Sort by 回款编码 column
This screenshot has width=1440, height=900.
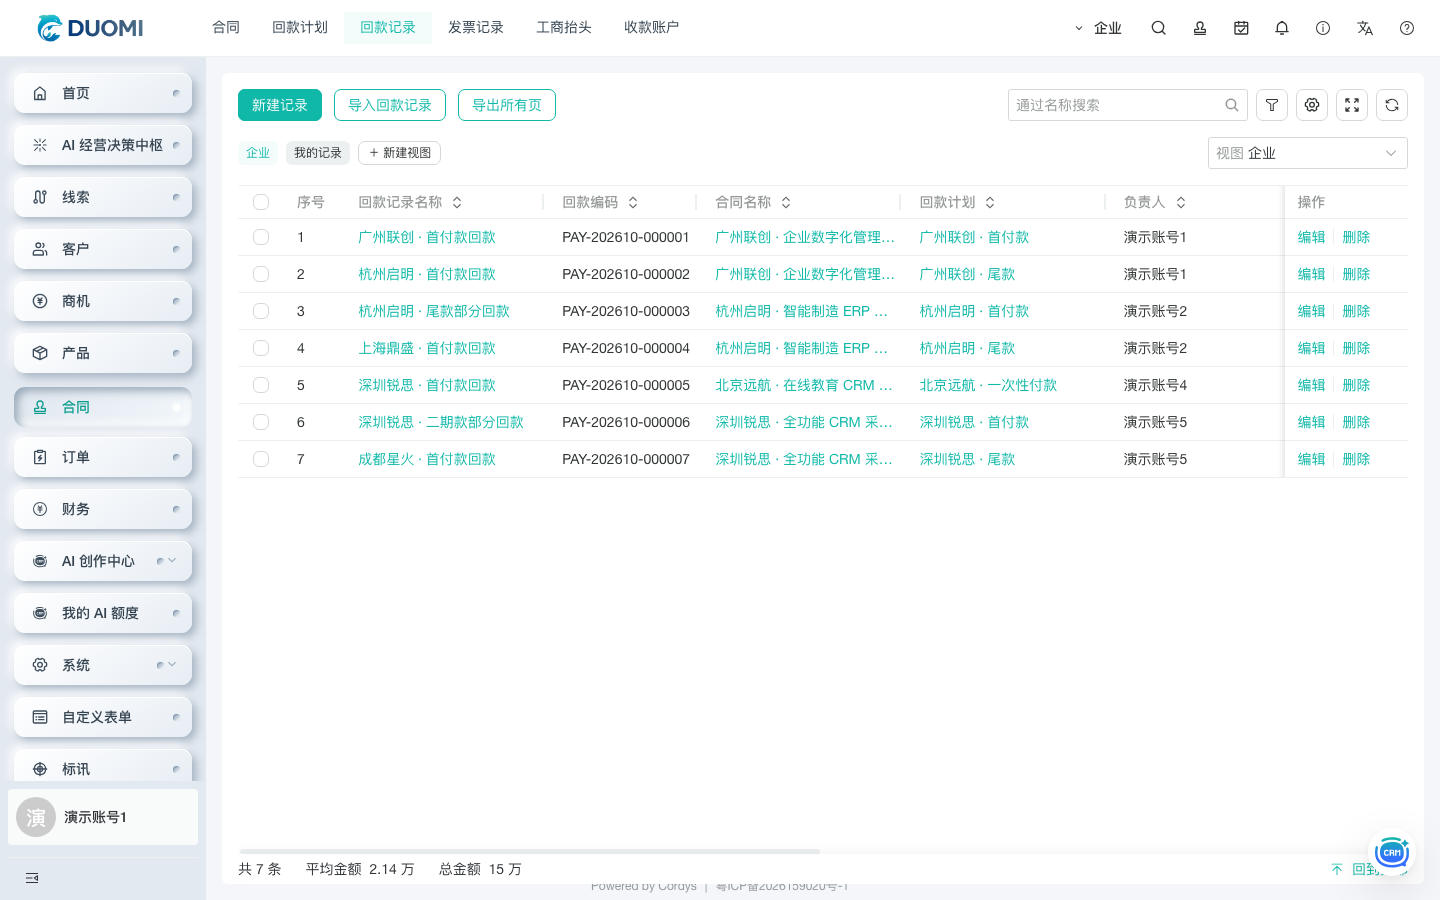633,202
